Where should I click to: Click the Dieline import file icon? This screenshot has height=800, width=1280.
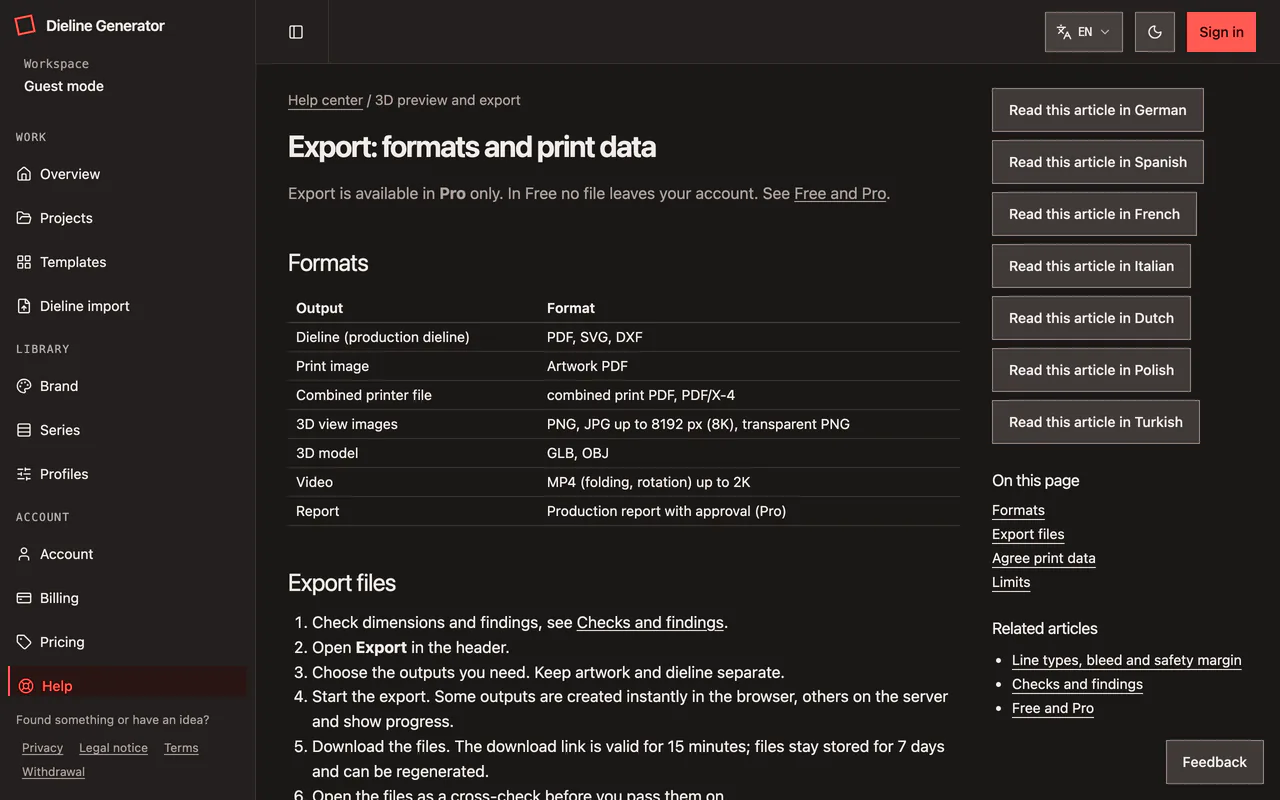pos(24,306)
